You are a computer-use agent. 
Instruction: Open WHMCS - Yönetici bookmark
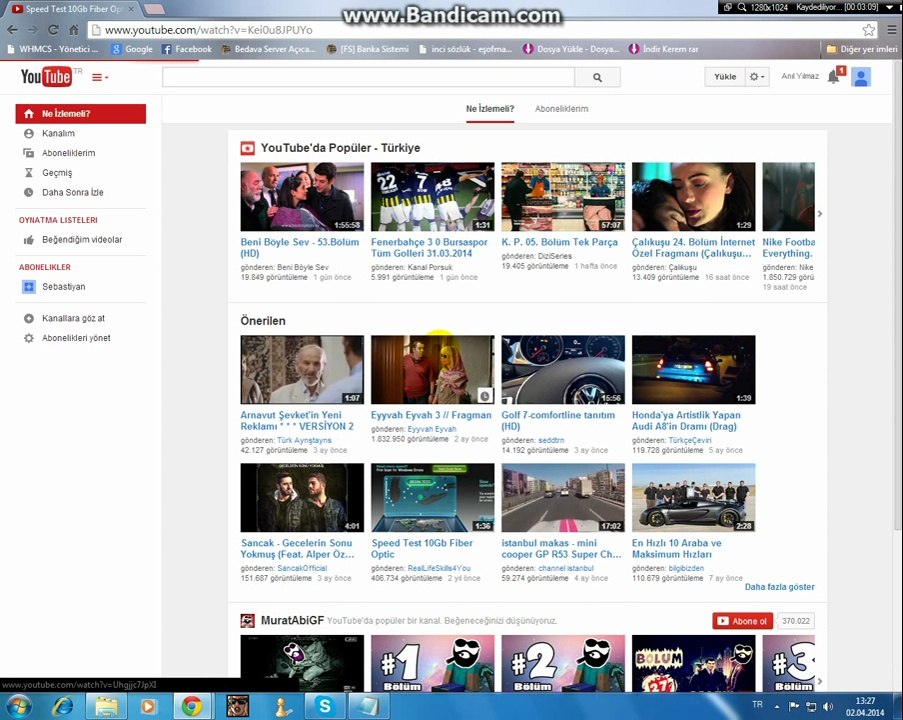(x=52, y=49)
